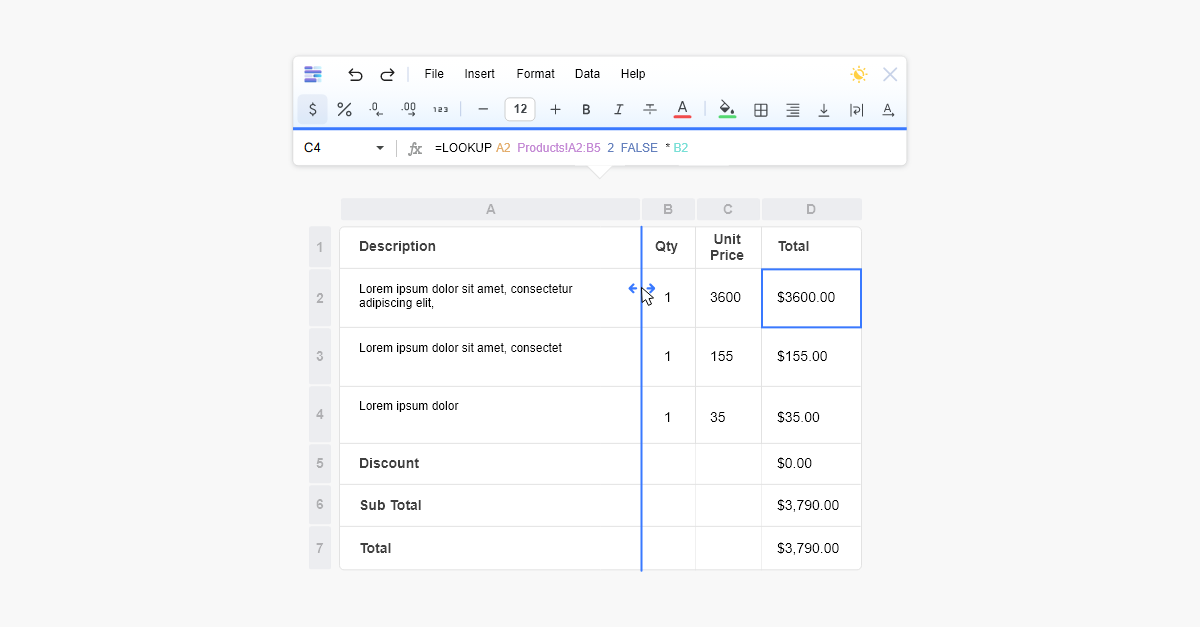Viewport: 1200px width, 627px height.
Task: Select the cell with $35.00
Action: [x=811, y=415]
